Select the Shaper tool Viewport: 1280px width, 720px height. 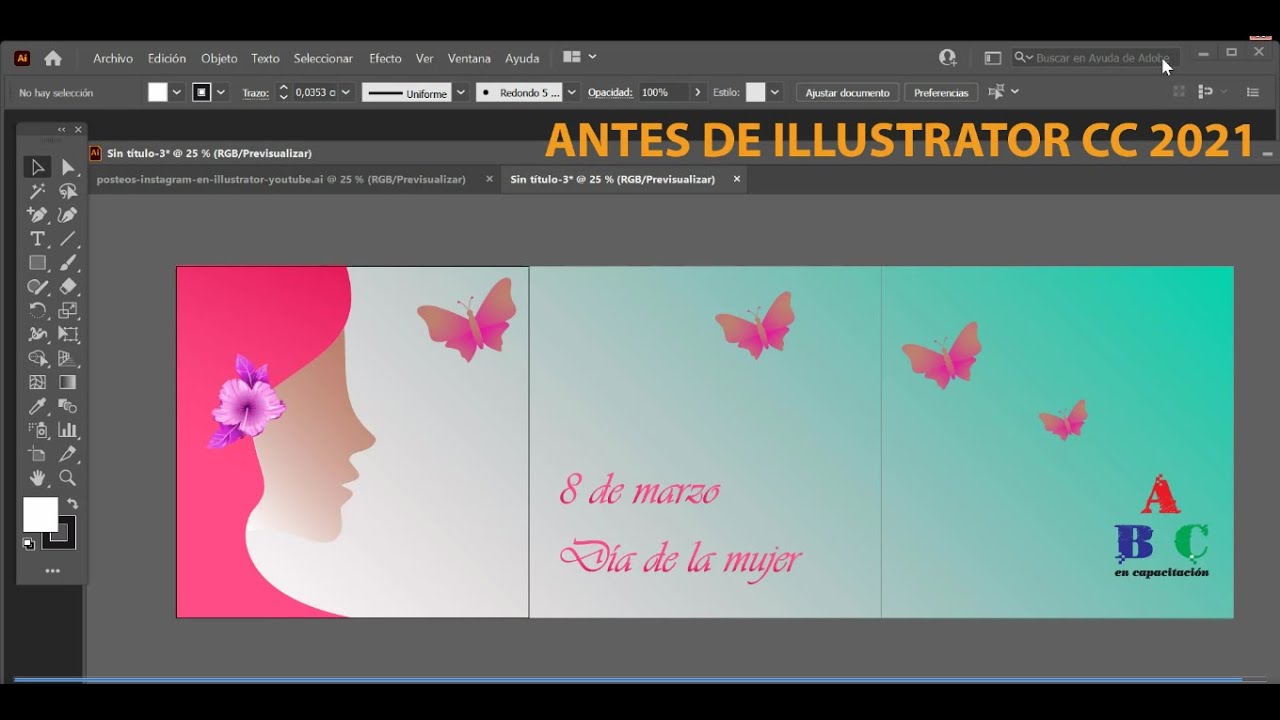37,287
